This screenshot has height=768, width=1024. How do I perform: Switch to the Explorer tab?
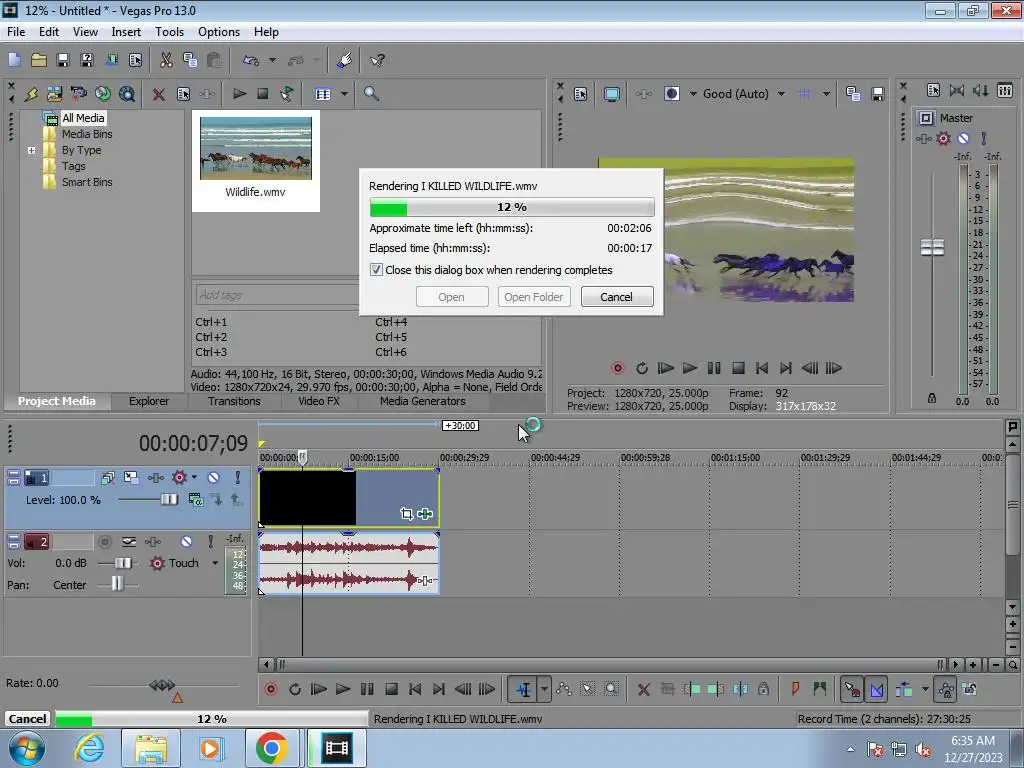tap(148, 401)
